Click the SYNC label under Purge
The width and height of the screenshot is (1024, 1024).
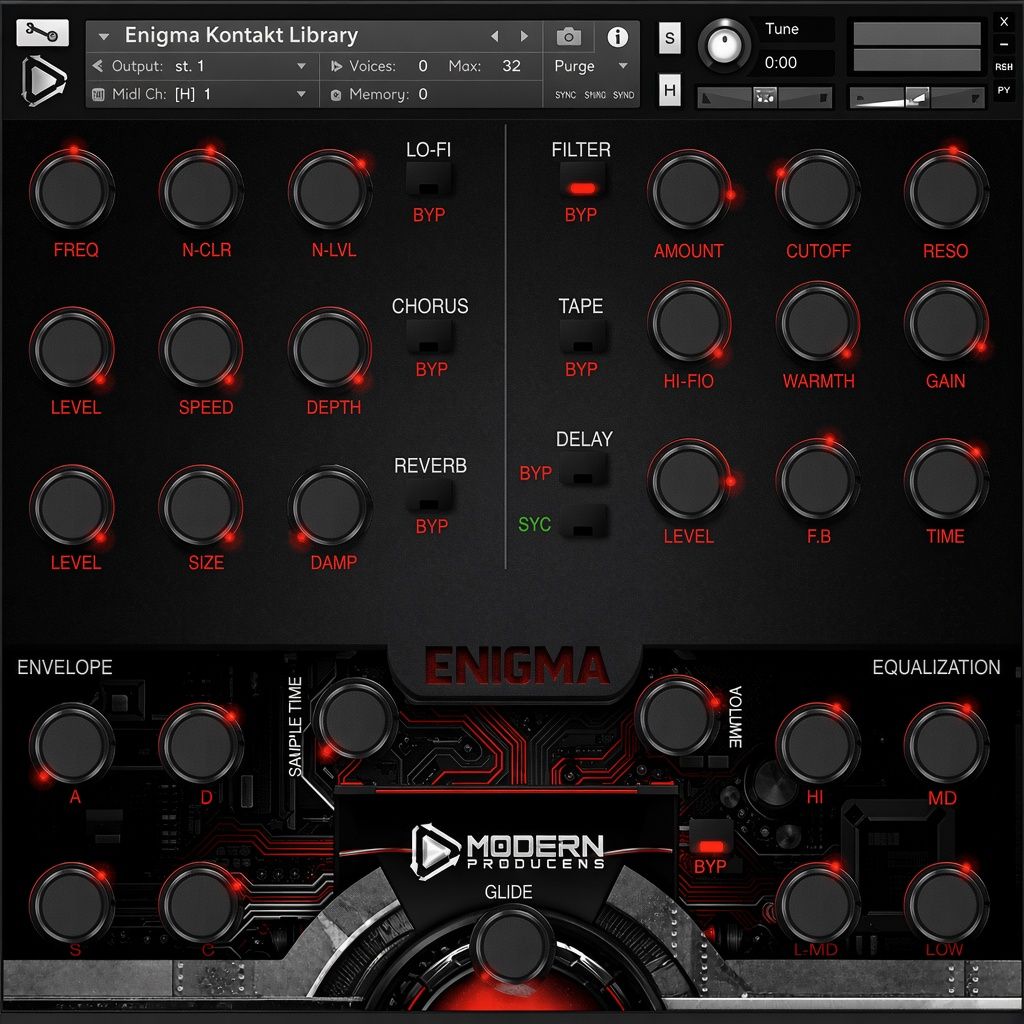pos(566,95)
